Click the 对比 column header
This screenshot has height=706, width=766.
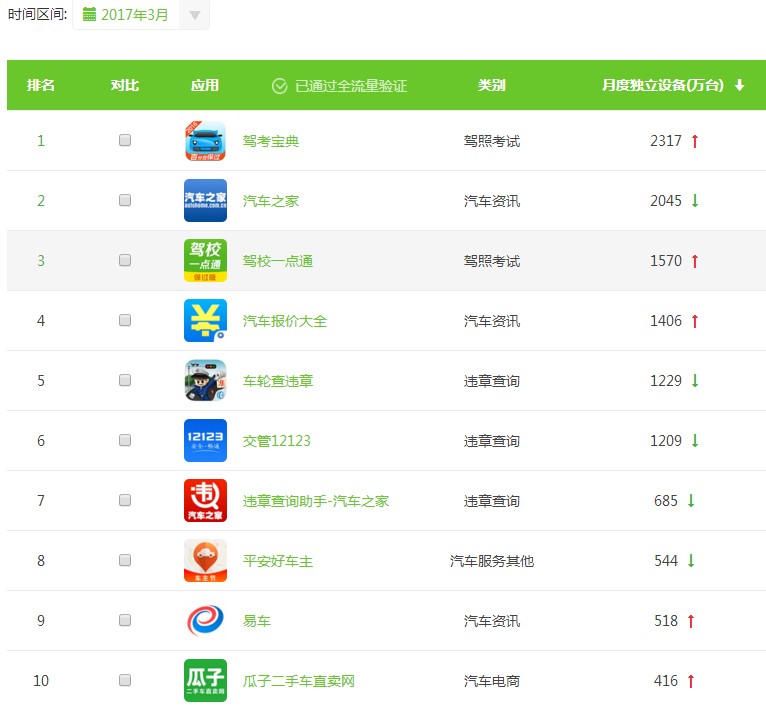click(x=125, y=85)
